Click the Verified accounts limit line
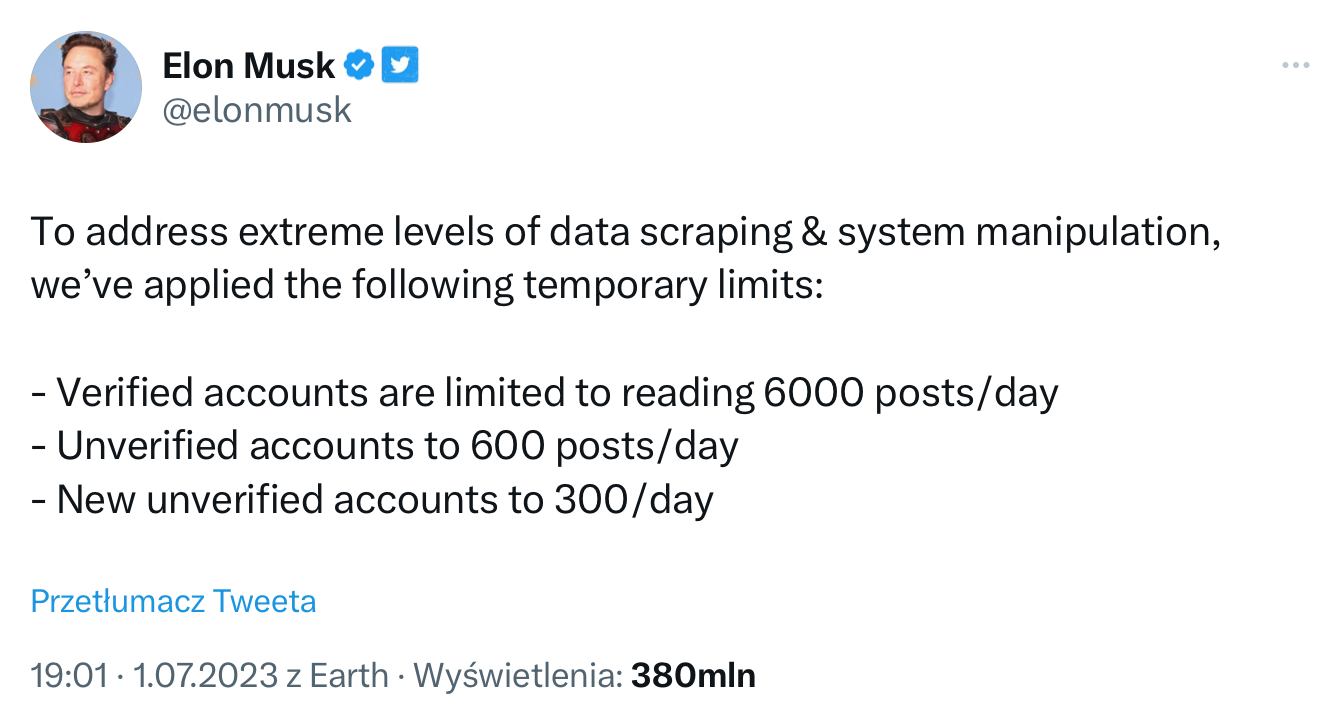 pyautogui.click(x=545, y=393)
